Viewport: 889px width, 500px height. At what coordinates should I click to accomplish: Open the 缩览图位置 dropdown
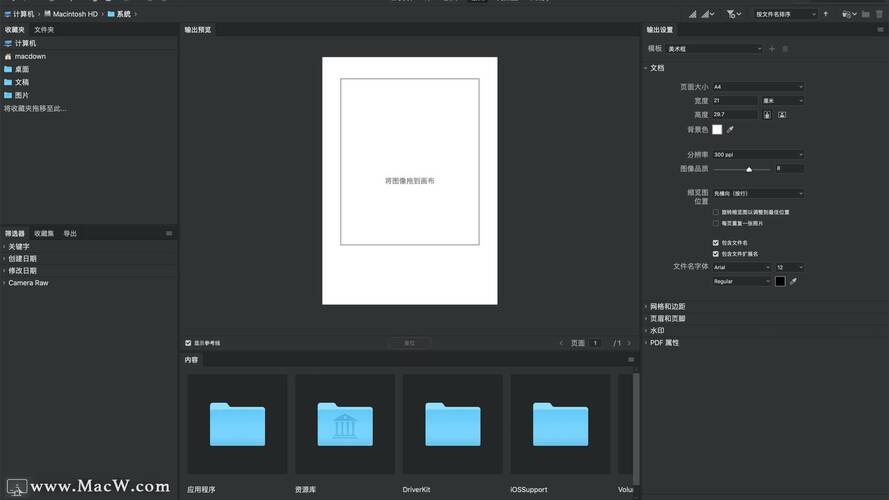coord(758,193)
